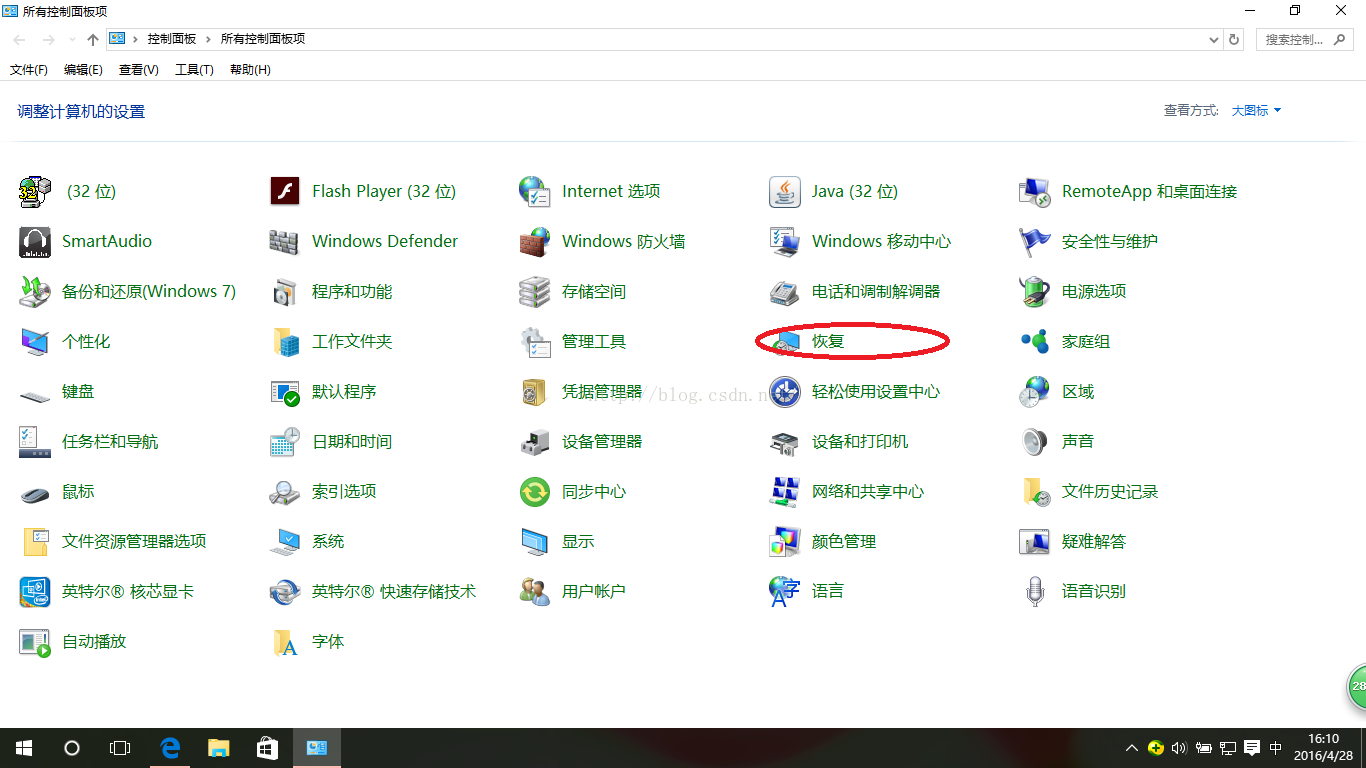Refresh the control panel view
1366x768 pixels.
tap(1234, 39)
